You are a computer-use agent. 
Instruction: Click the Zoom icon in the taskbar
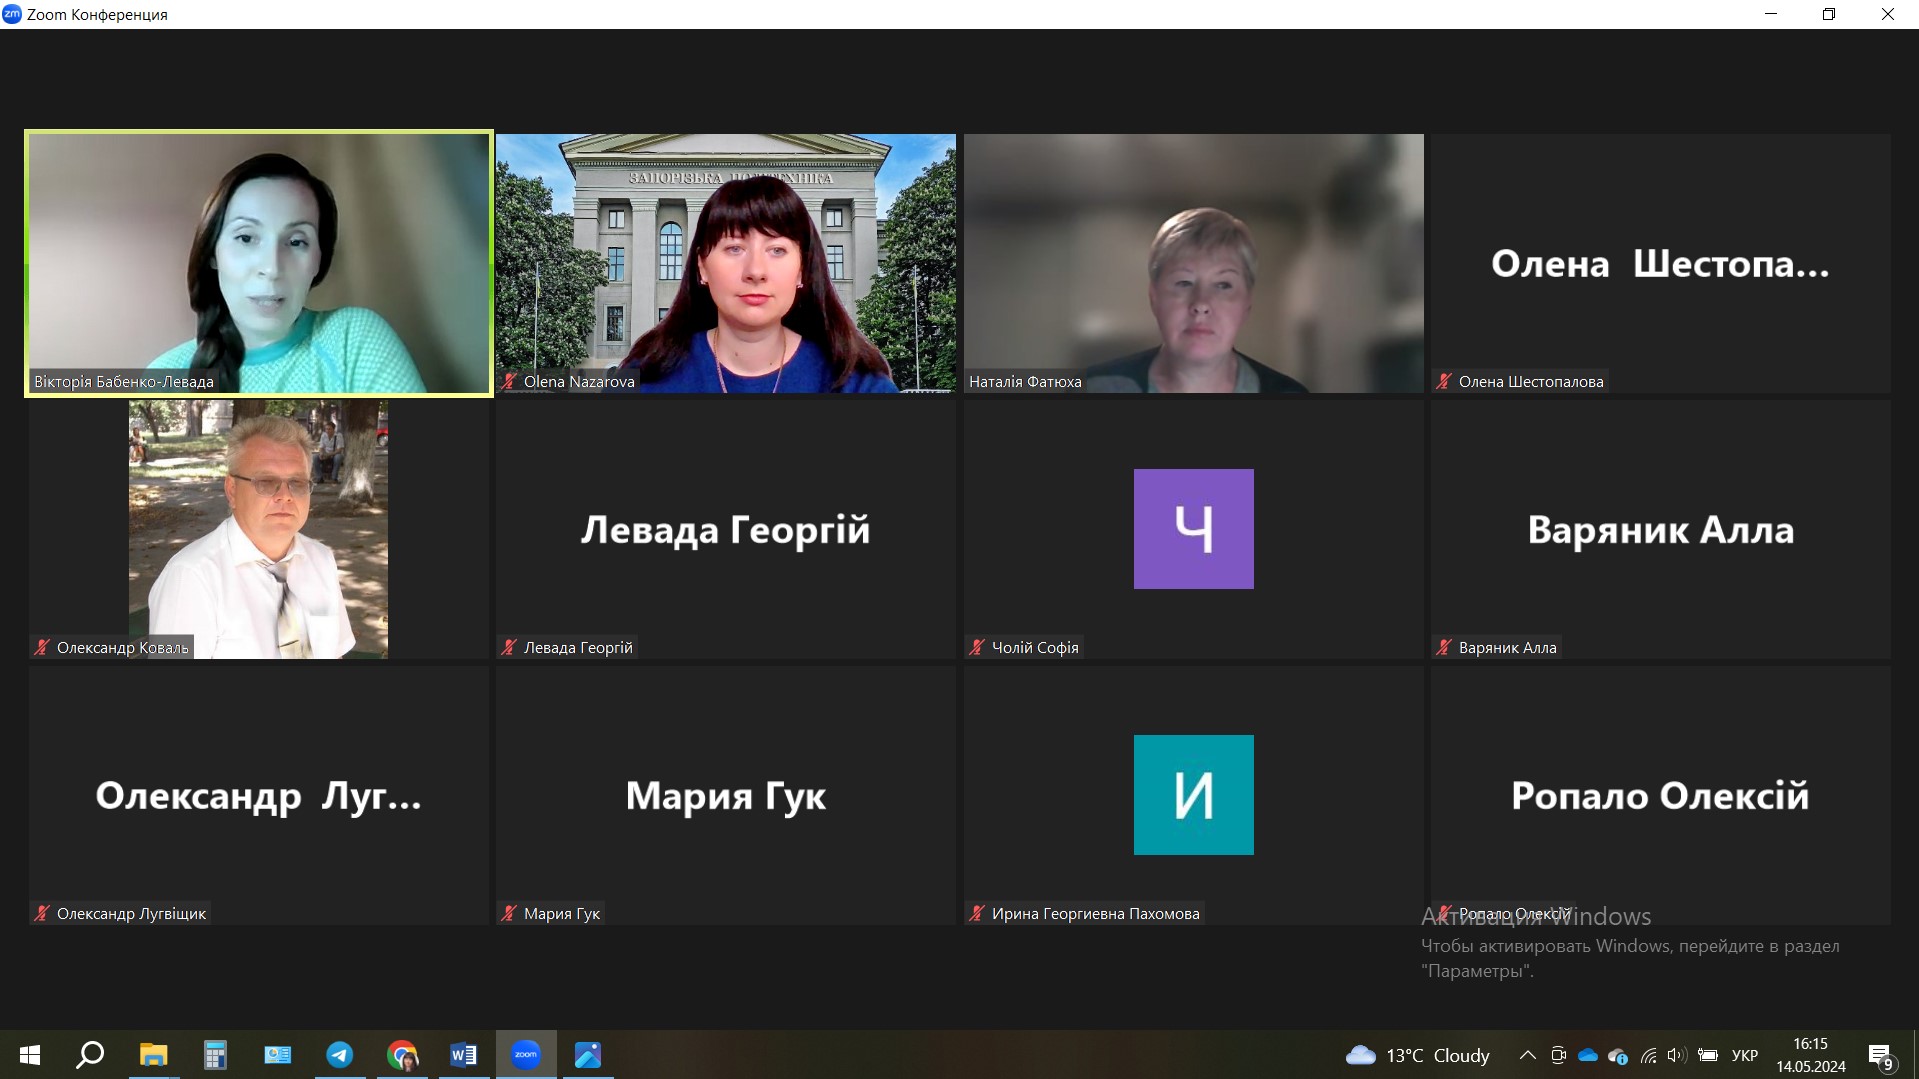pyautogui.click(x=526, y=1055)
